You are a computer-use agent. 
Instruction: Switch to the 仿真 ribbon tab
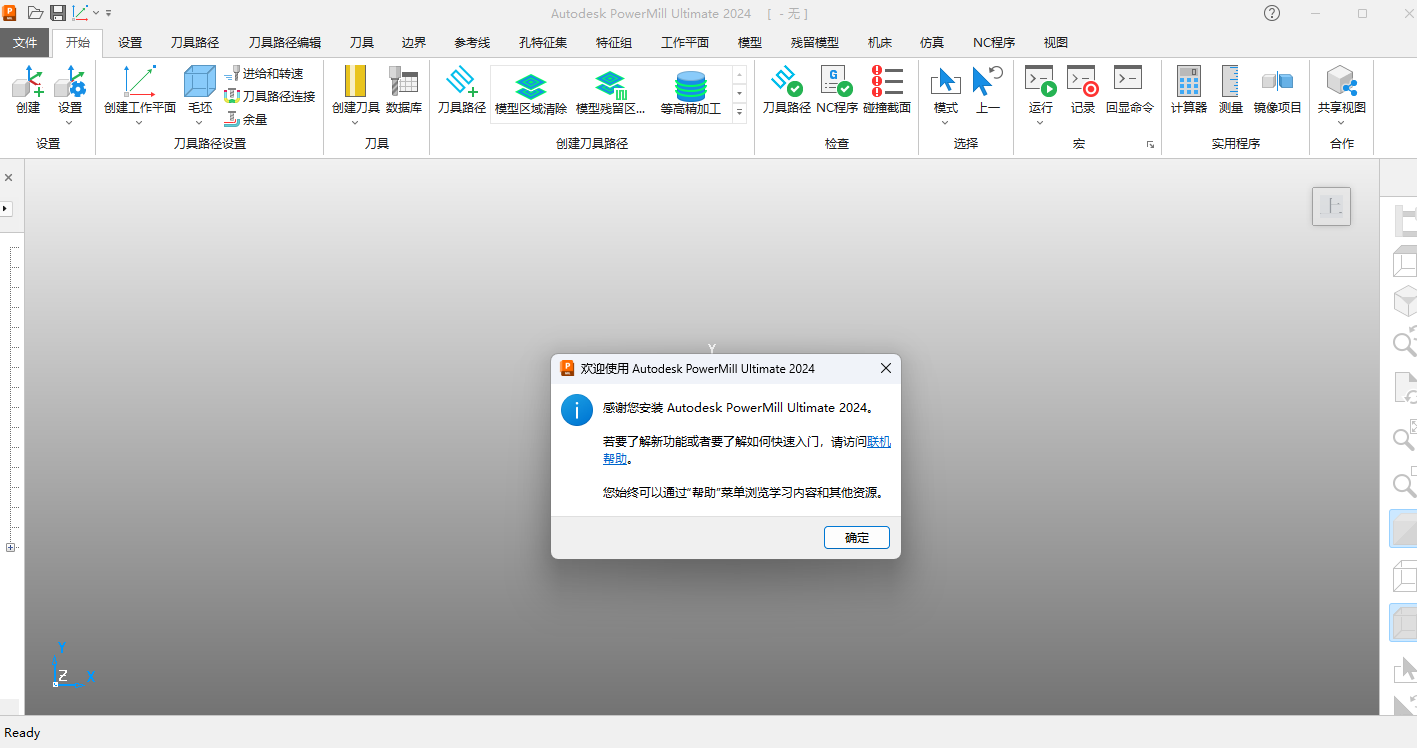(x=931, y=42)
